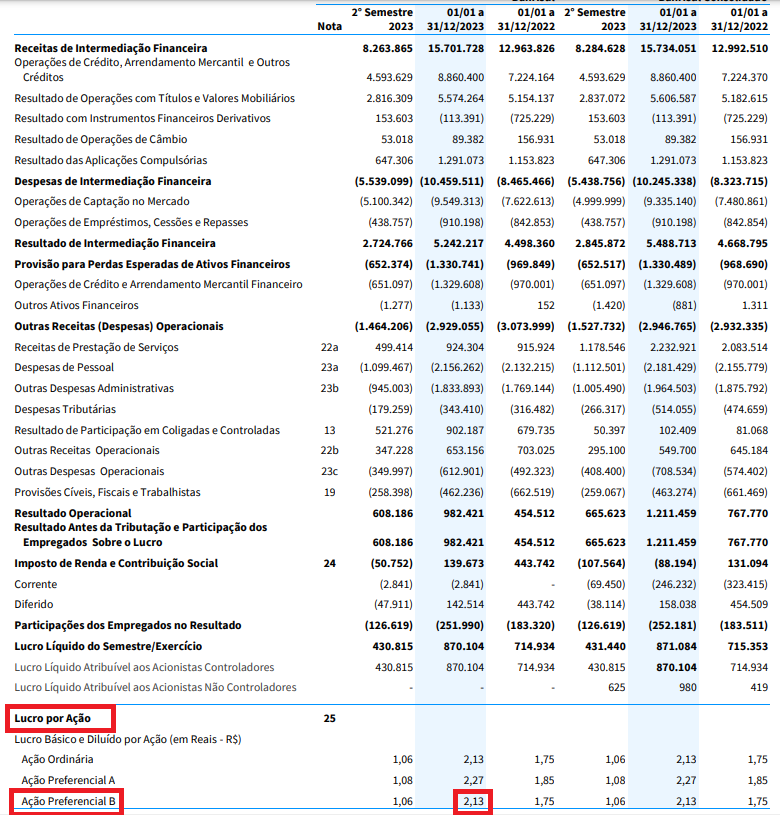Click 'Imposto de Renda e Contribuição Social' heading

(x=116, y=563)
